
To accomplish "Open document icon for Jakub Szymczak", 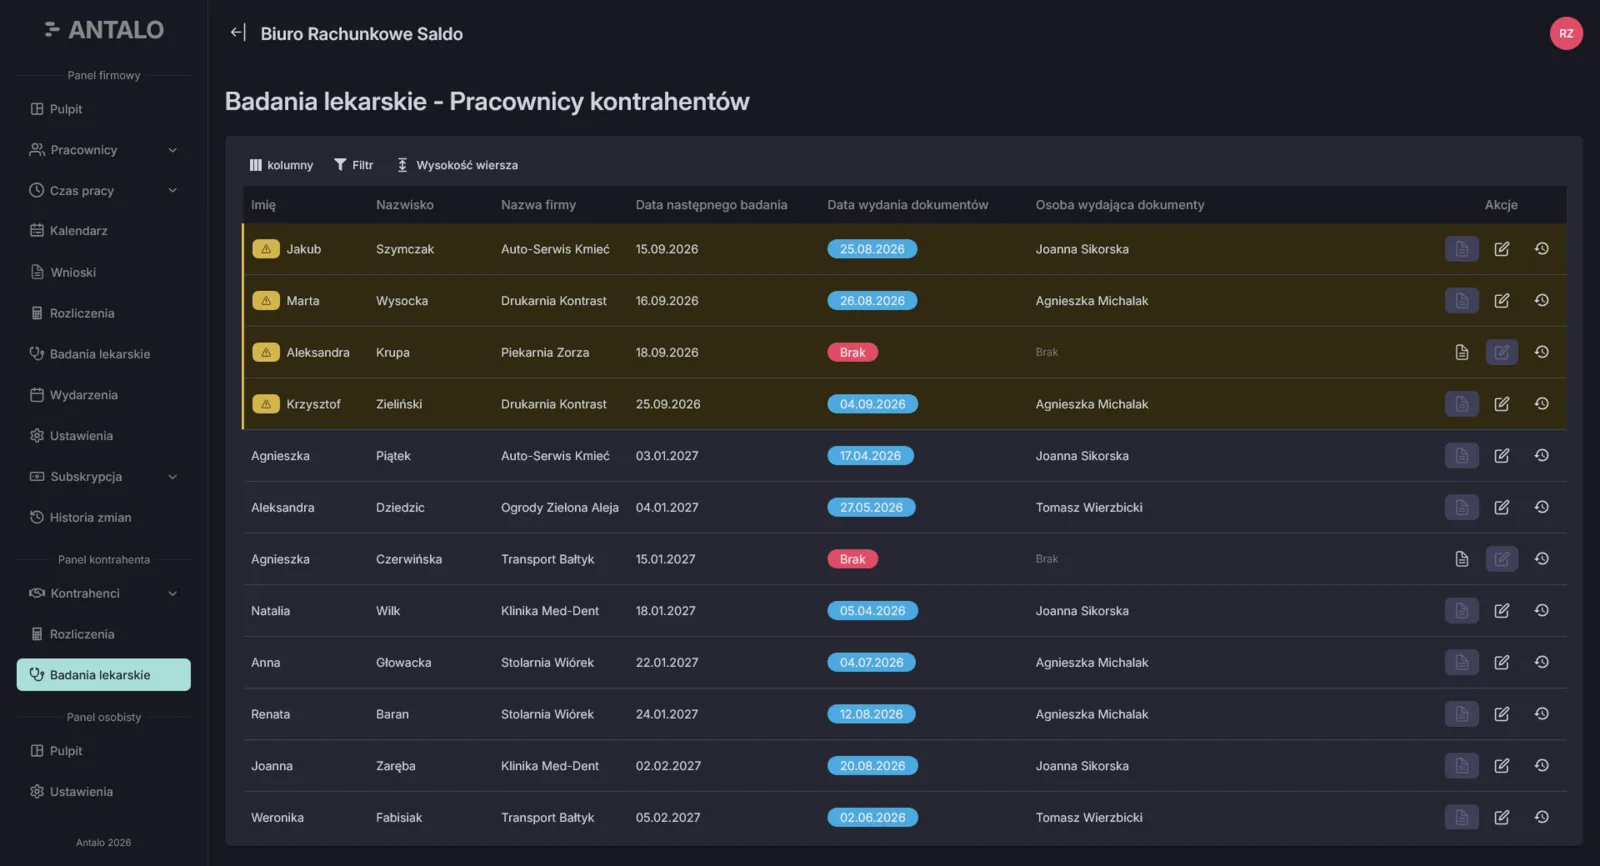I will [x=1461, y=249].
